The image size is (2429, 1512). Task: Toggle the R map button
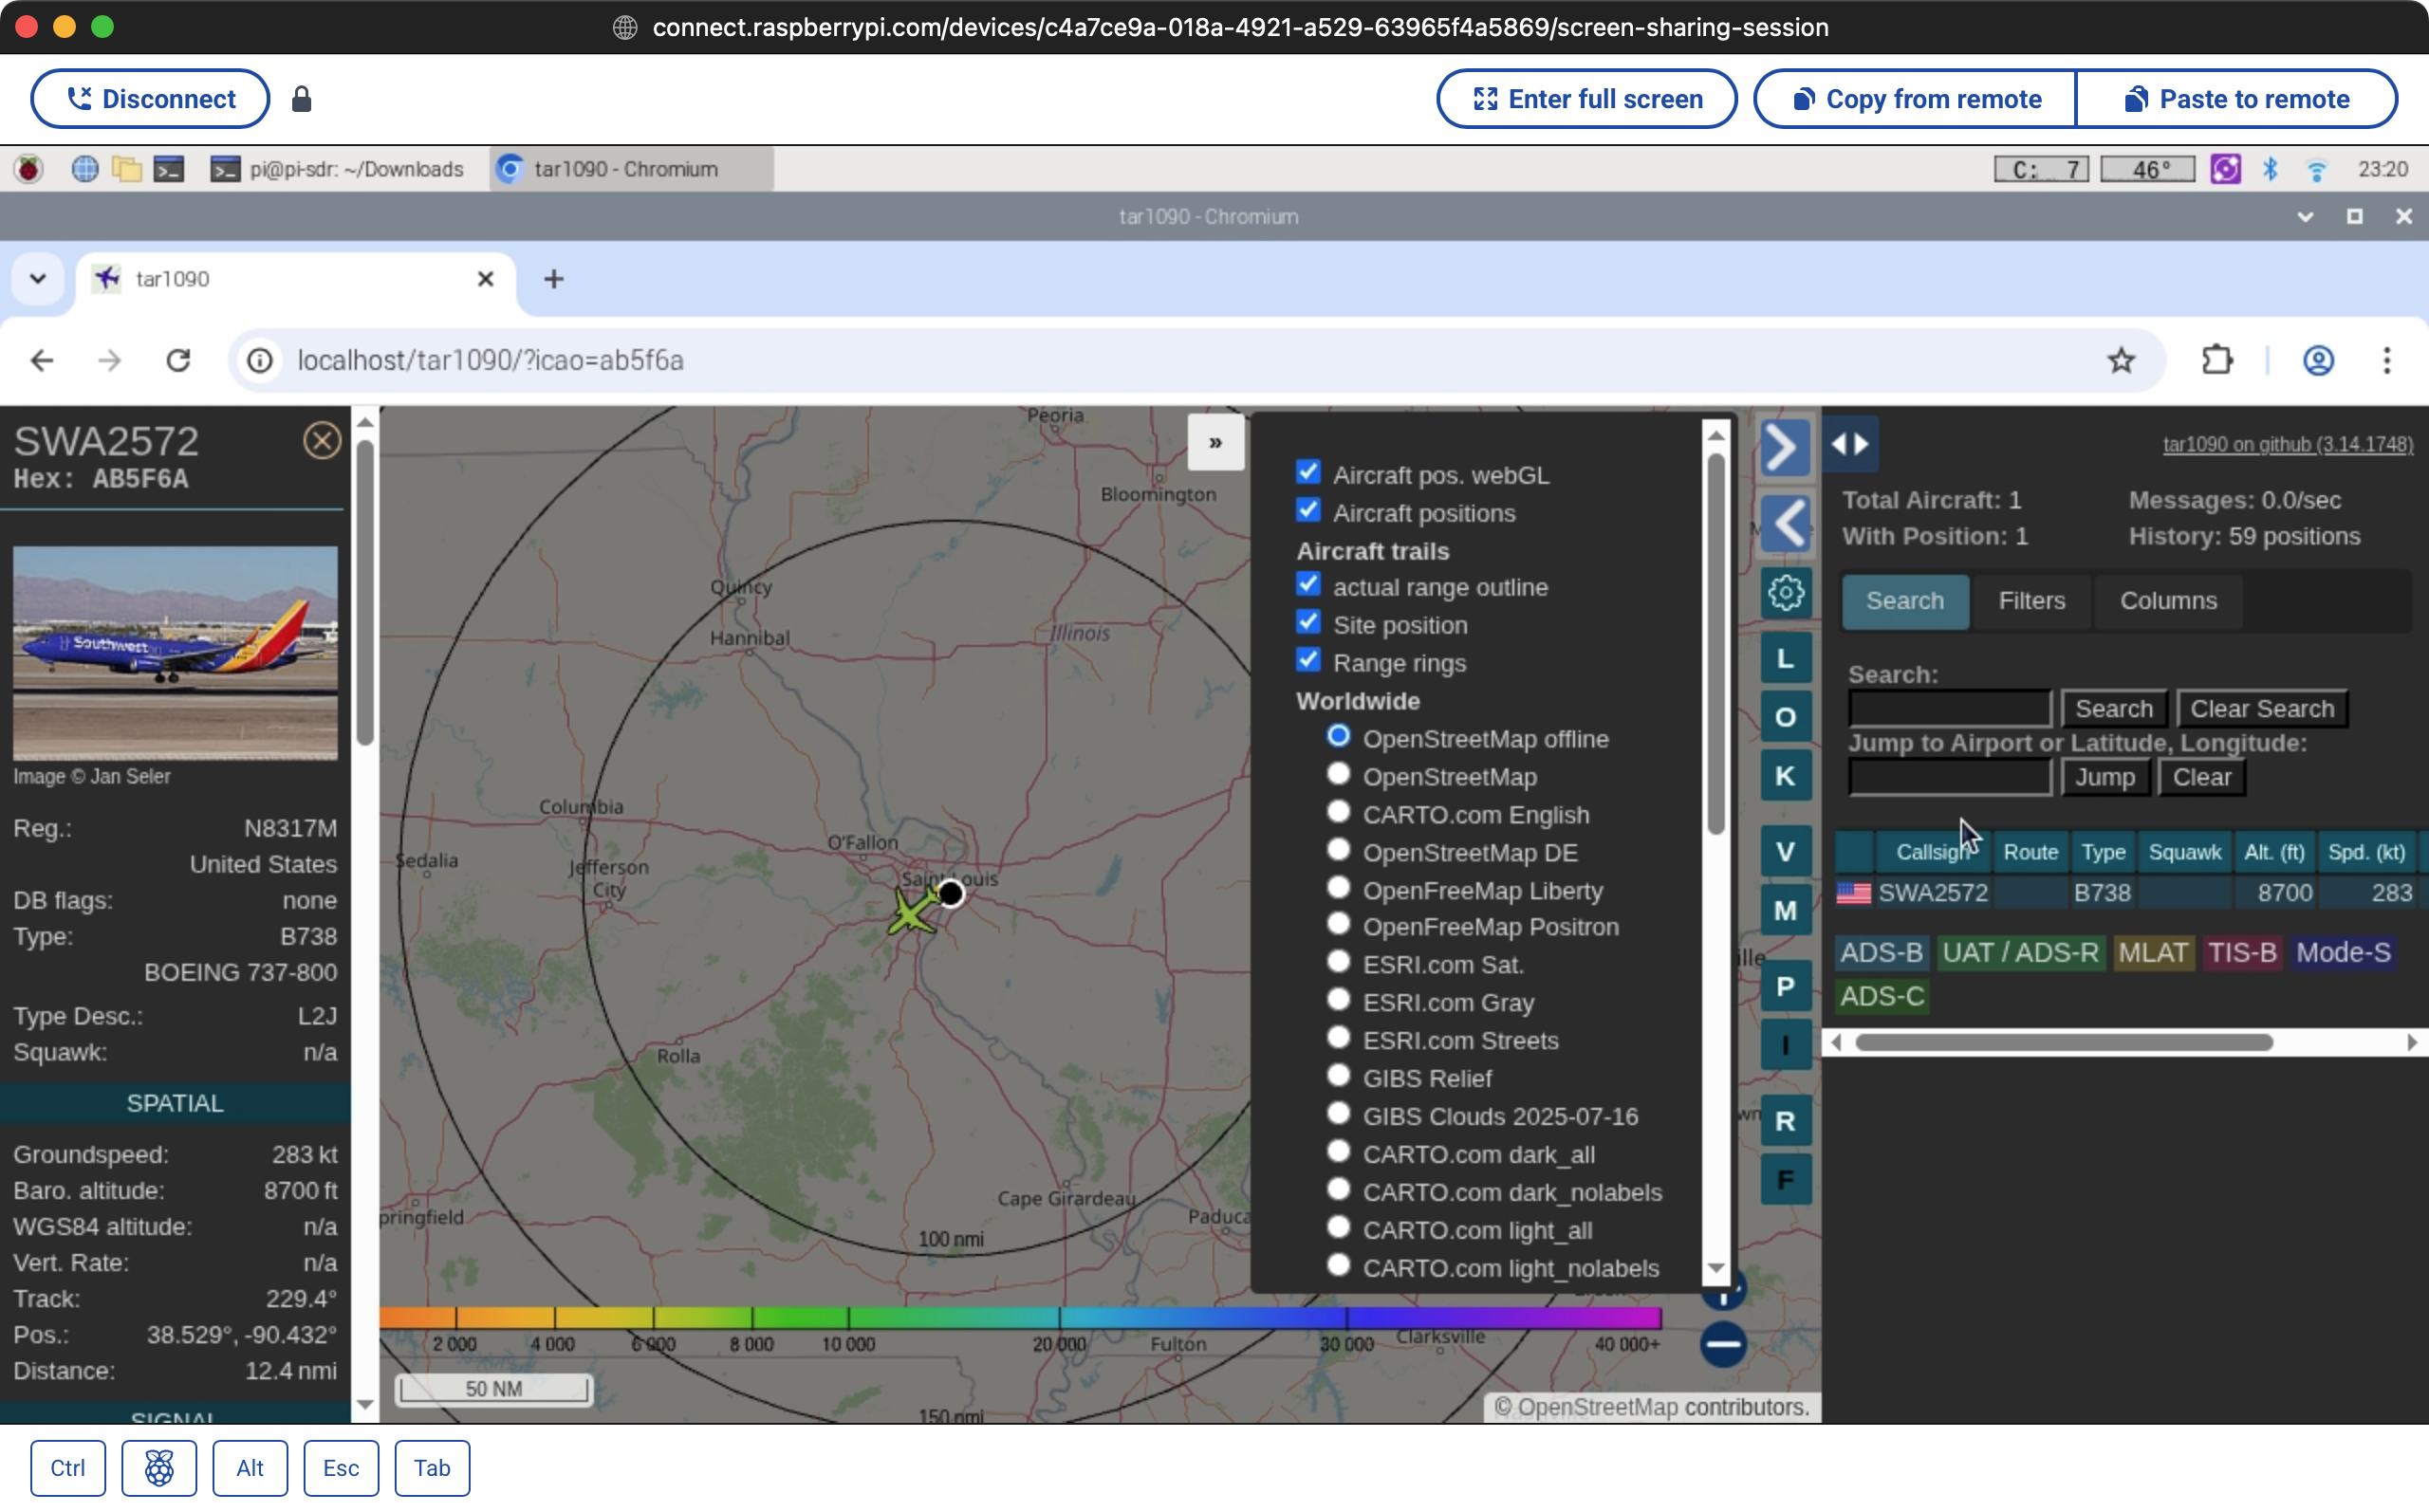pyautogui.click(x=1785, y=1121)
